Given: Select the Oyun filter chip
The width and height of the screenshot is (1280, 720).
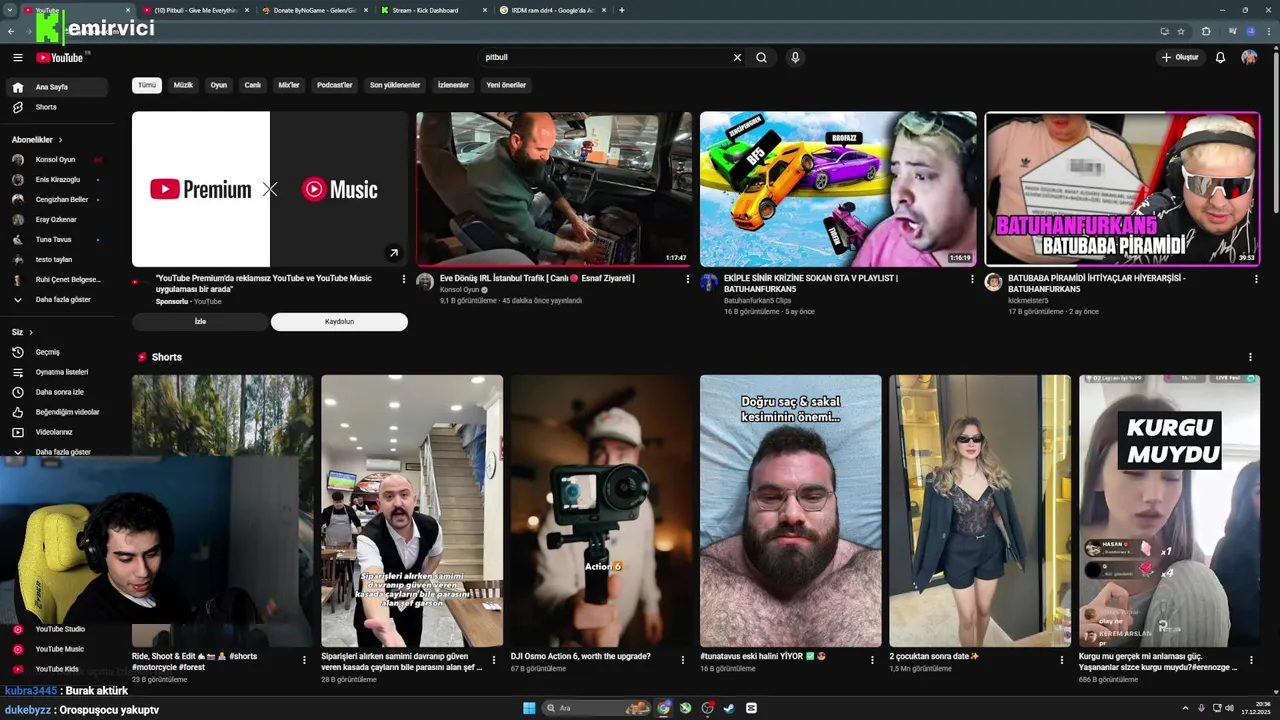Looking at the screenshot, I should (x=218, y=85).
